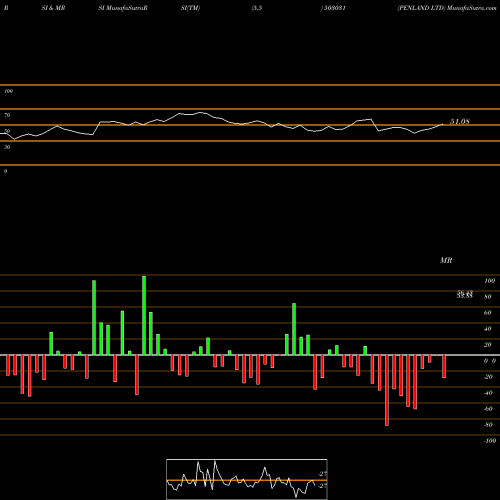Click the 70 label on RSI scale
This screenshot has width=500, height=500.
[x=7, y=115]
